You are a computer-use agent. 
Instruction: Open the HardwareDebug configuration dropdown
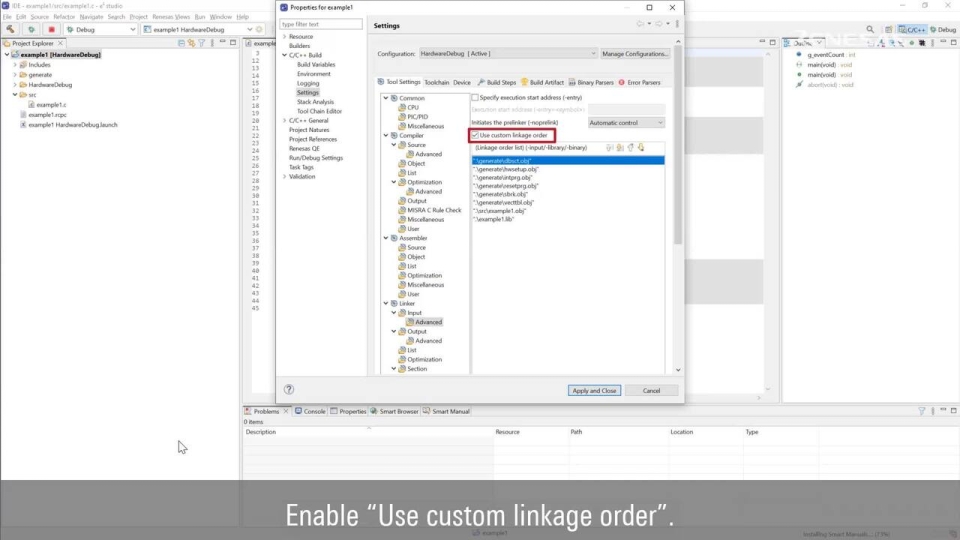tap(508, 54)
